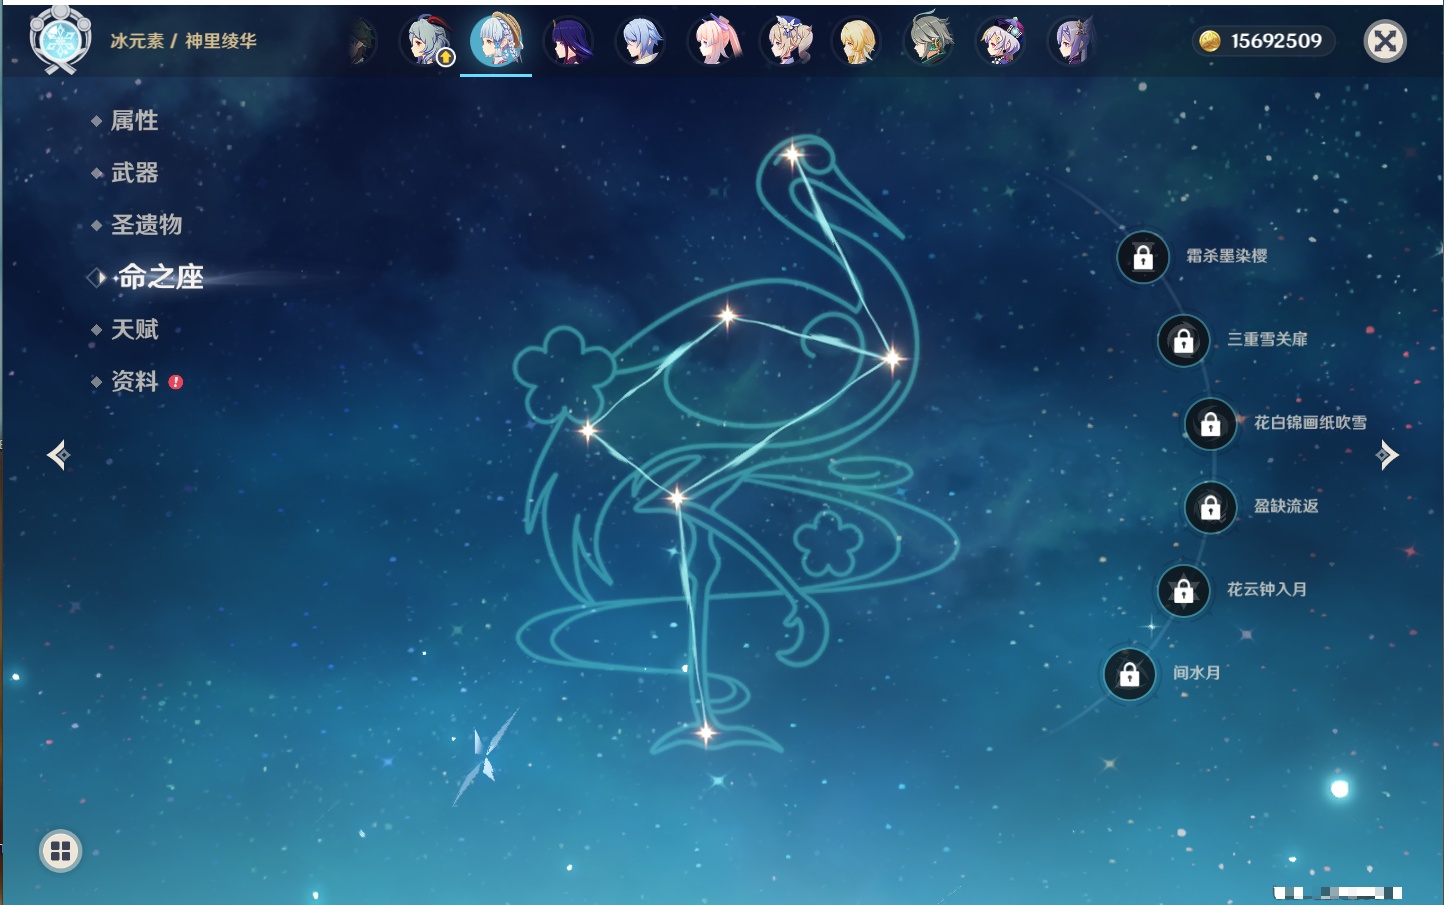Open the locked constellation 霜杀墨染樱

pos(1143,257)
